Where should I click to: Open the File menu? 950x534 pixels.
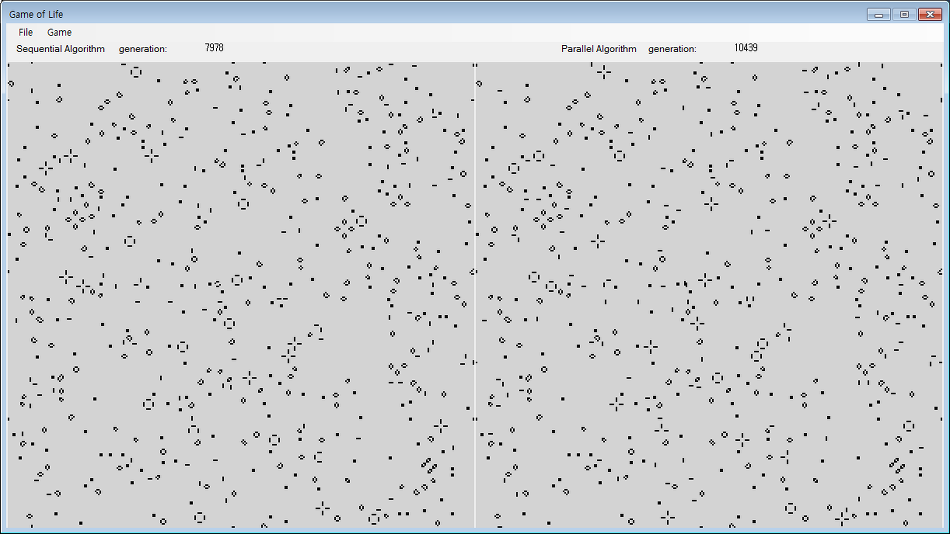[25, 32]
